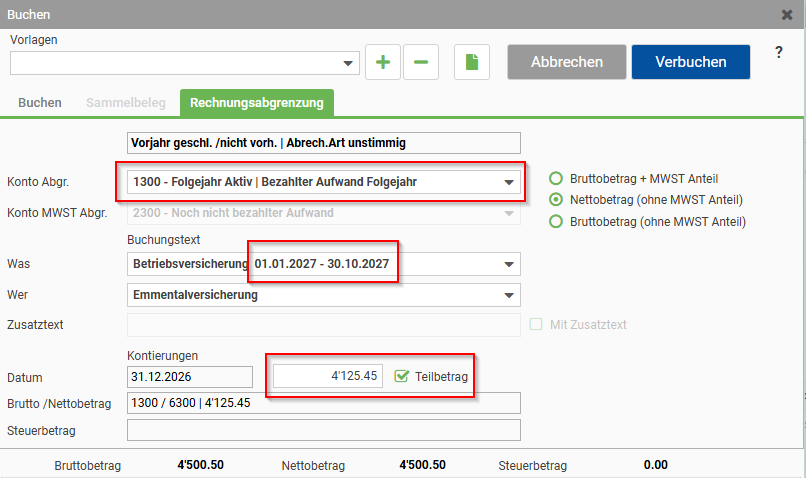The height and width of the screenshot is (478, 806).
Task: Close the Buchen dialog with the X
Action: point(787,15)
